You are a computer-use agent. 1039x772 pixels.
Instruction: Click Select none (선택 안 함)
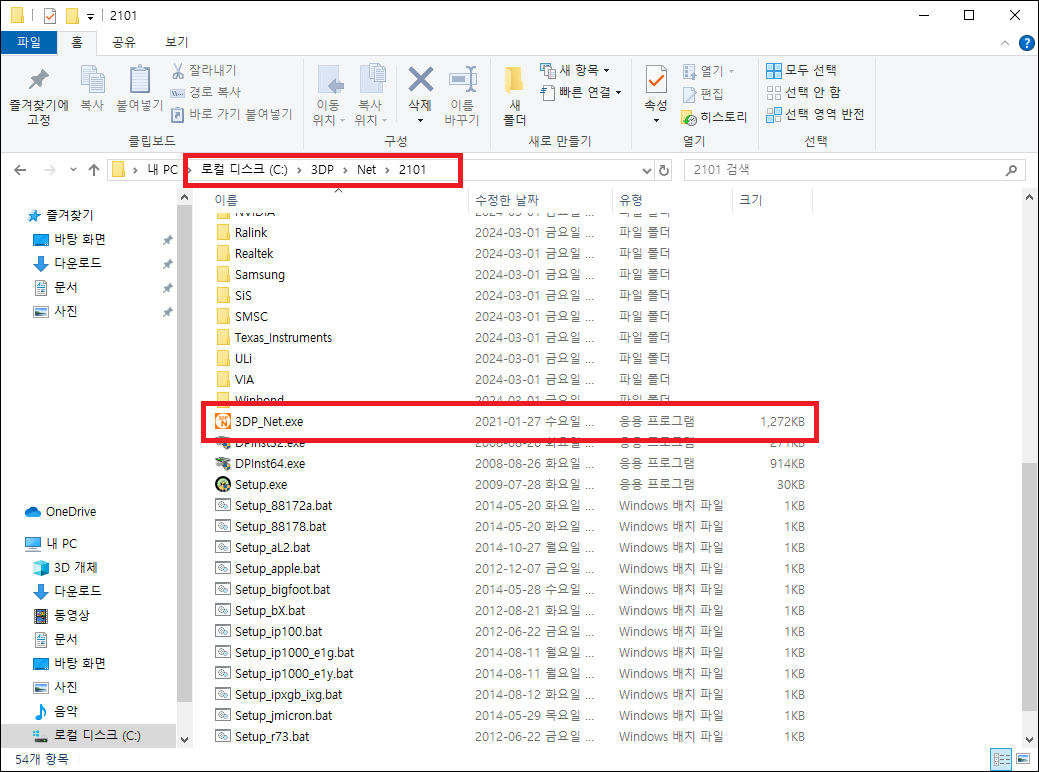(x=803, y=92)
